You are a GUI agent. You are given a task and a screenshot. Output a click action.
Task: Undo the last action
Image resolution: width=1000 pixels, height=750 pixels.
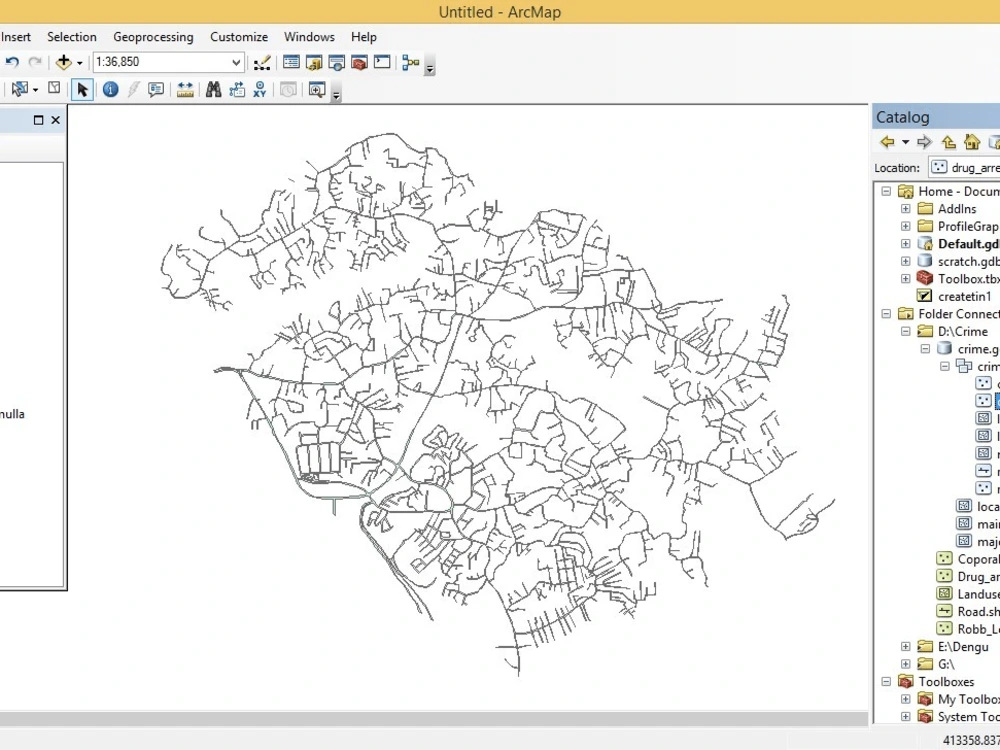11,62
